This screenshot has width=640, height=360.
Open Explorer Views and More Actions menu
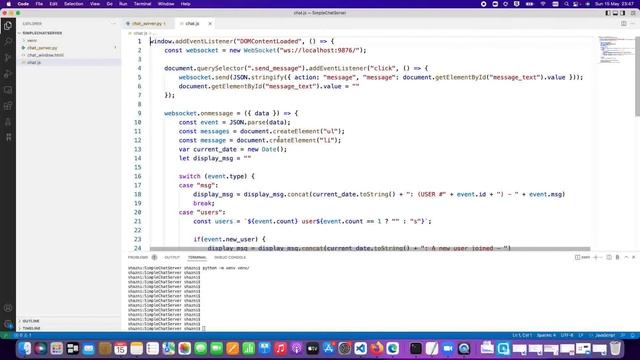(114, 24)
